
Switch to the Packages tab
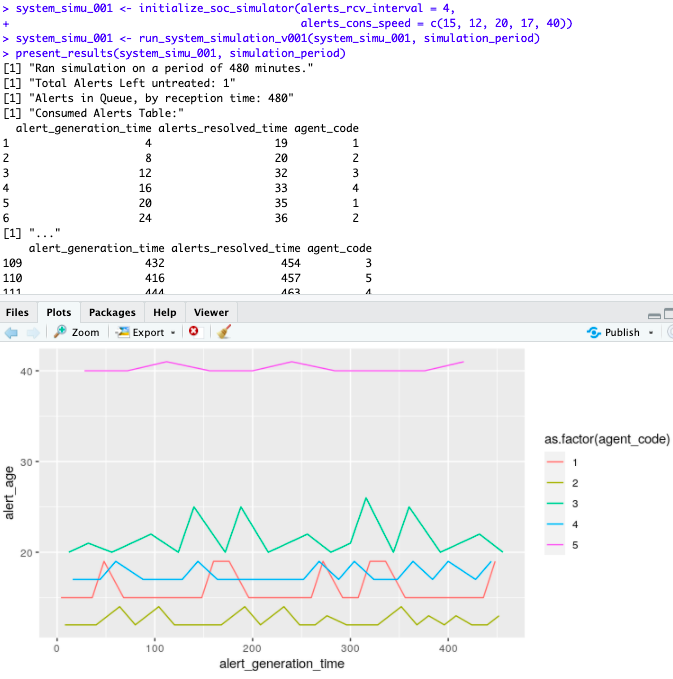pos(112,312)
